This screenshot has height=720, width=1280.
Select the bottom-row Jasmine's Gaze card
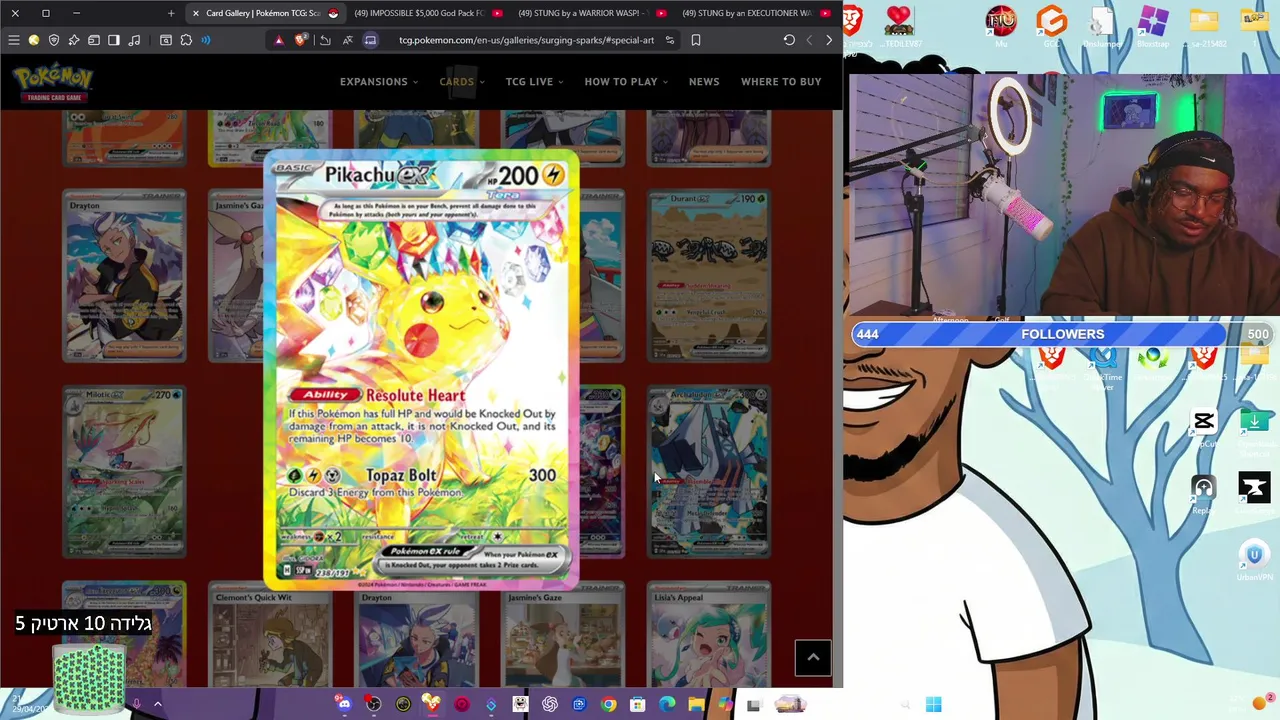[x=563, y=634]
